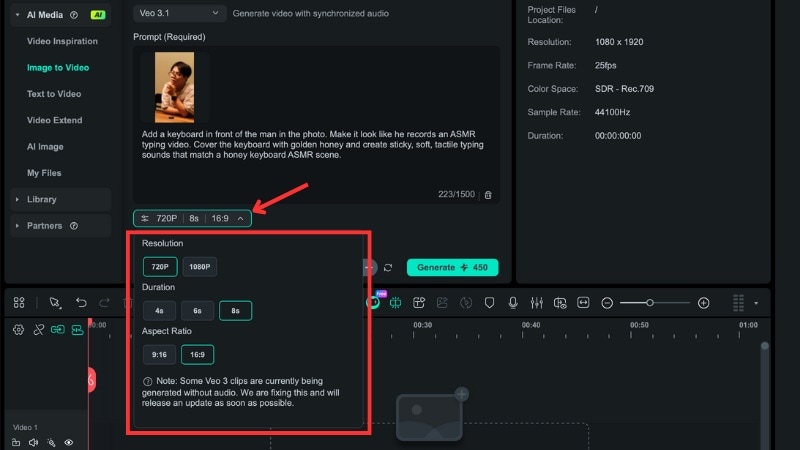Select 1080P resolution

coord(199,267)
